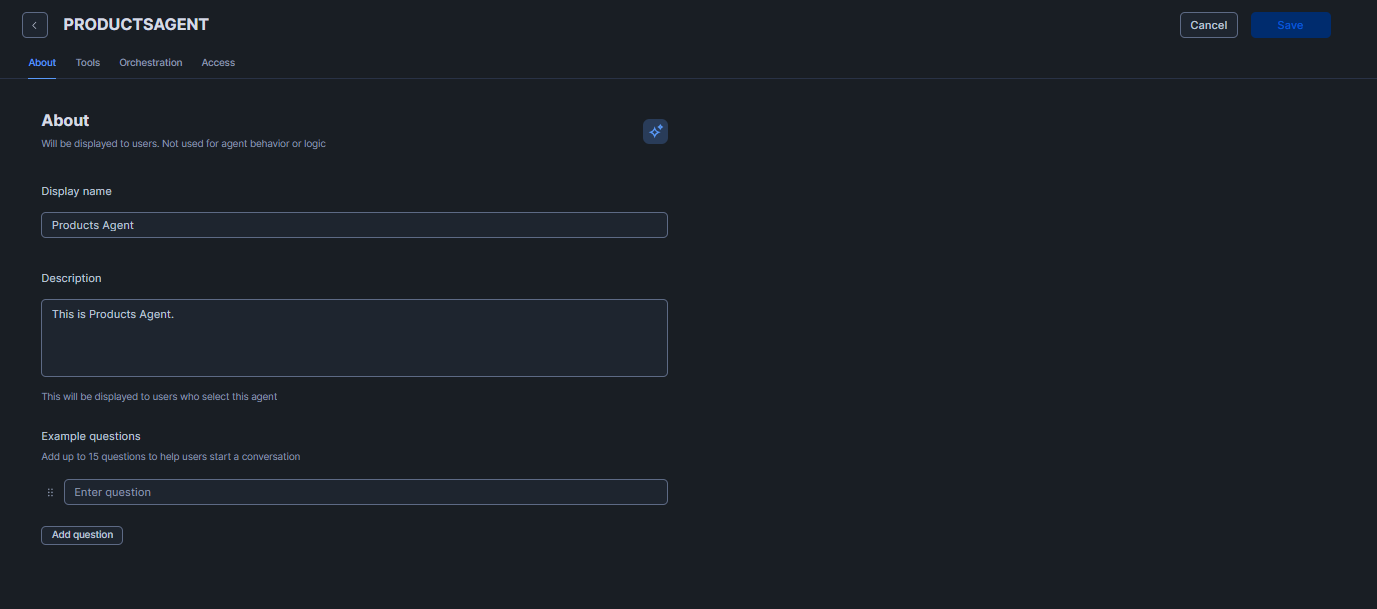
Task: Select the AI generate icon near About heading
Action: 655,131
